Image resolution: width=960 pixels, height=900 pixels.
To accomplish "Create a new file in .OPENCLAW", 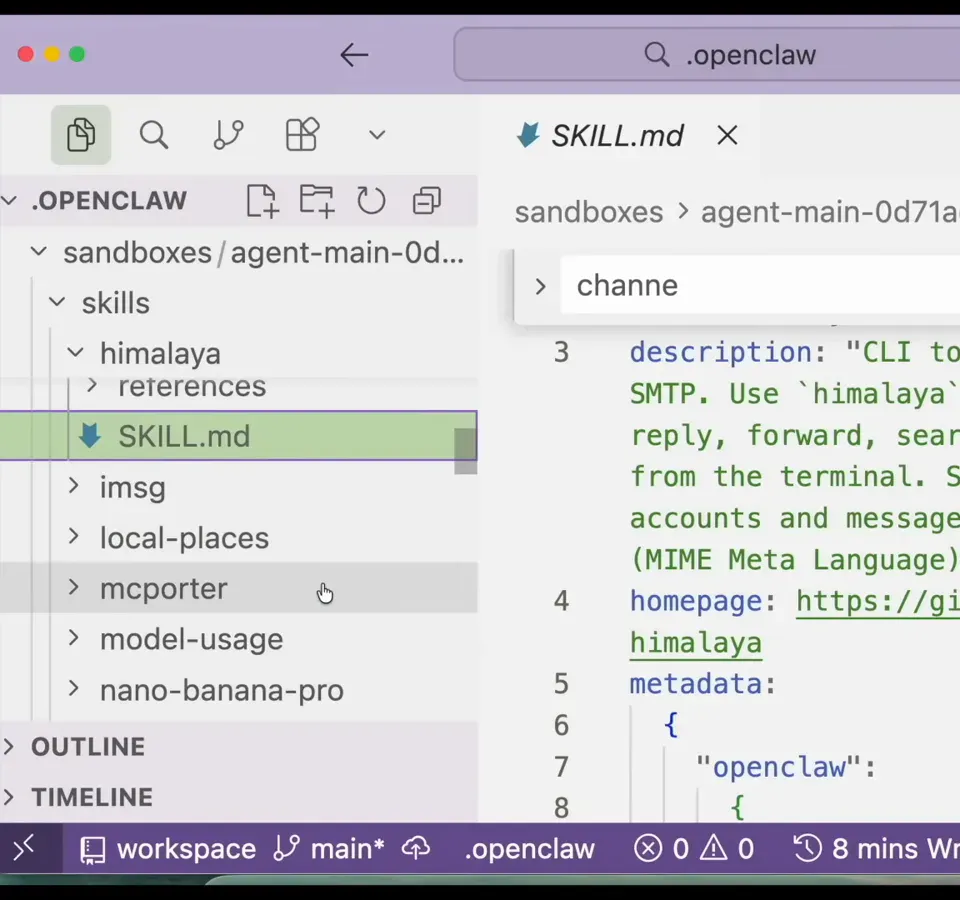I will (263, 201).
